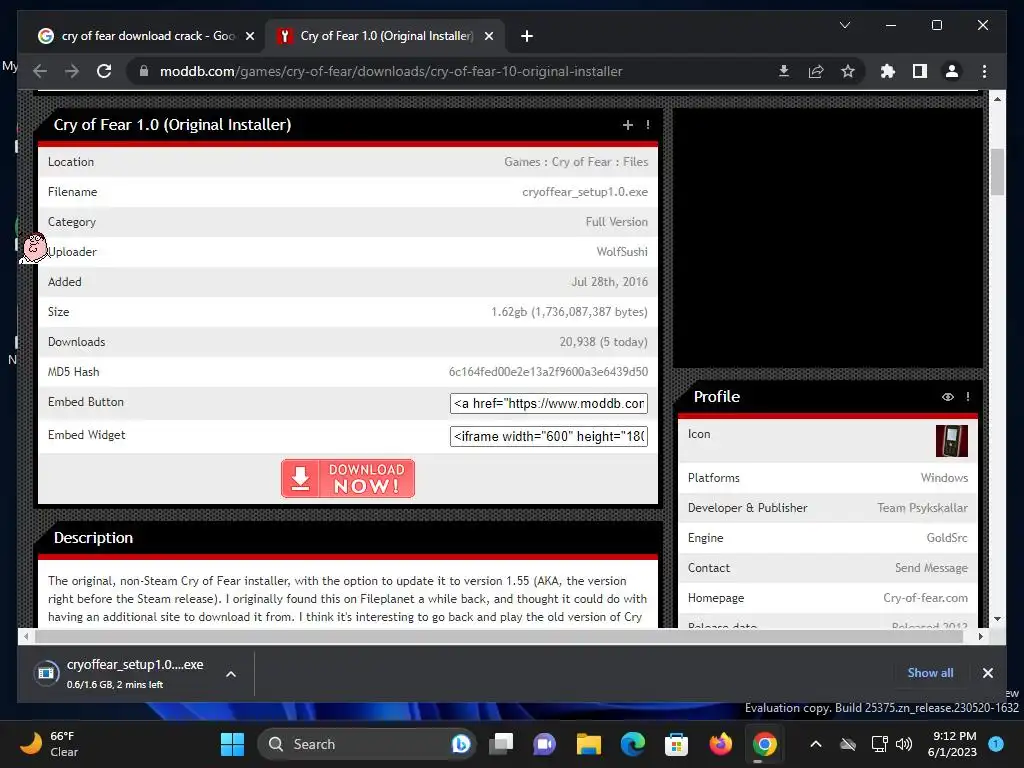
Task: Click Show all downloads
Action: pyautogui.click(x=930, y=673)
